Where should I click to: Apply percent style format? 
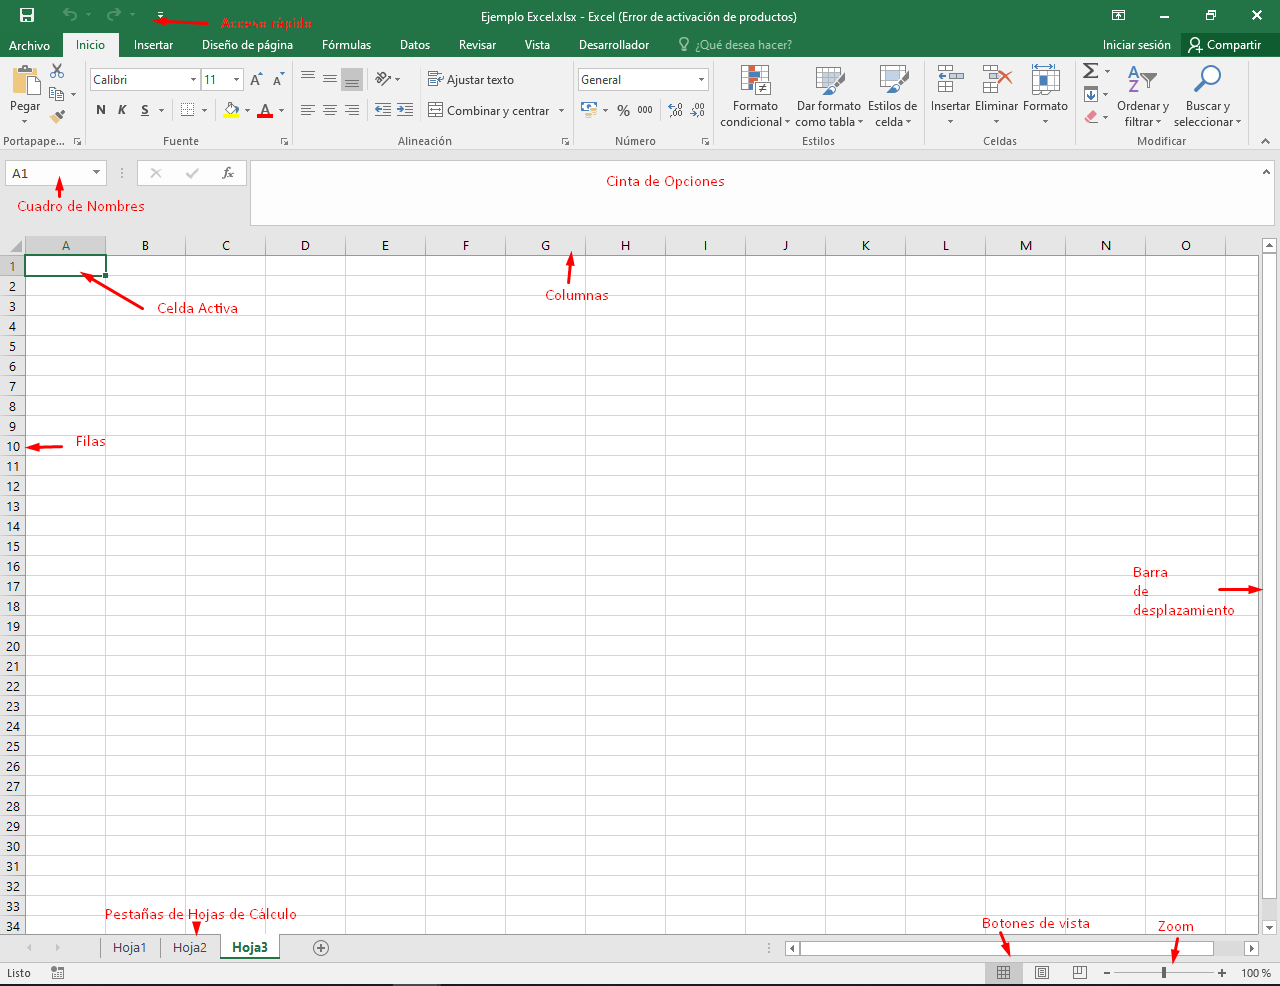click(x=624, y=110)
